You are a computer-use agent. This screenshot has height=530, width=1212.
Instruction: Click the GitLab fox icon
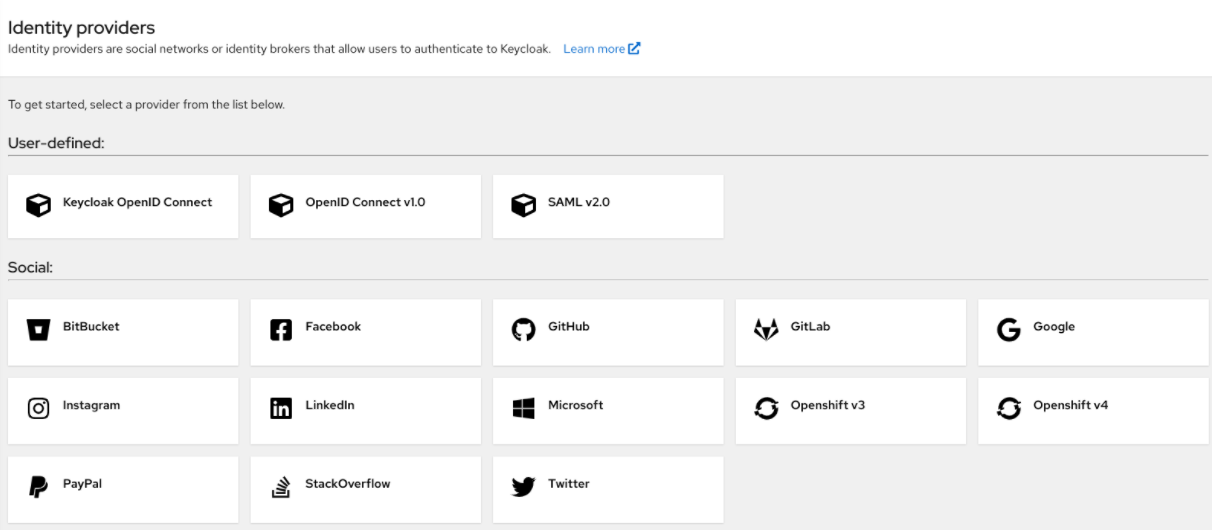point(766,330)
